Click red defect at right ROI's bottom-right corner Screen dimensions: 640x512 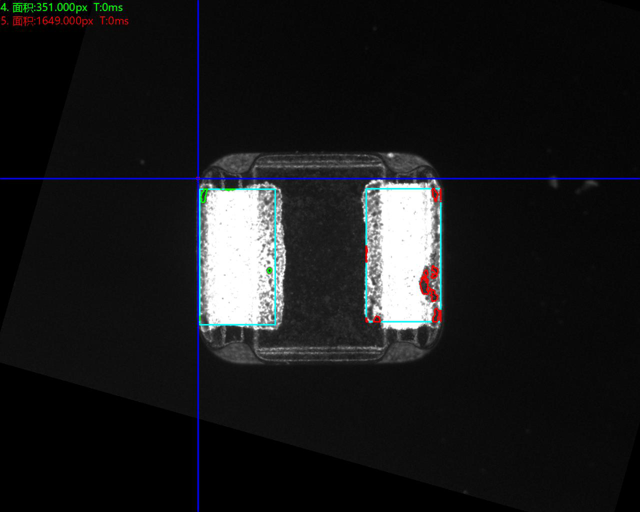(x=436, y=315)
